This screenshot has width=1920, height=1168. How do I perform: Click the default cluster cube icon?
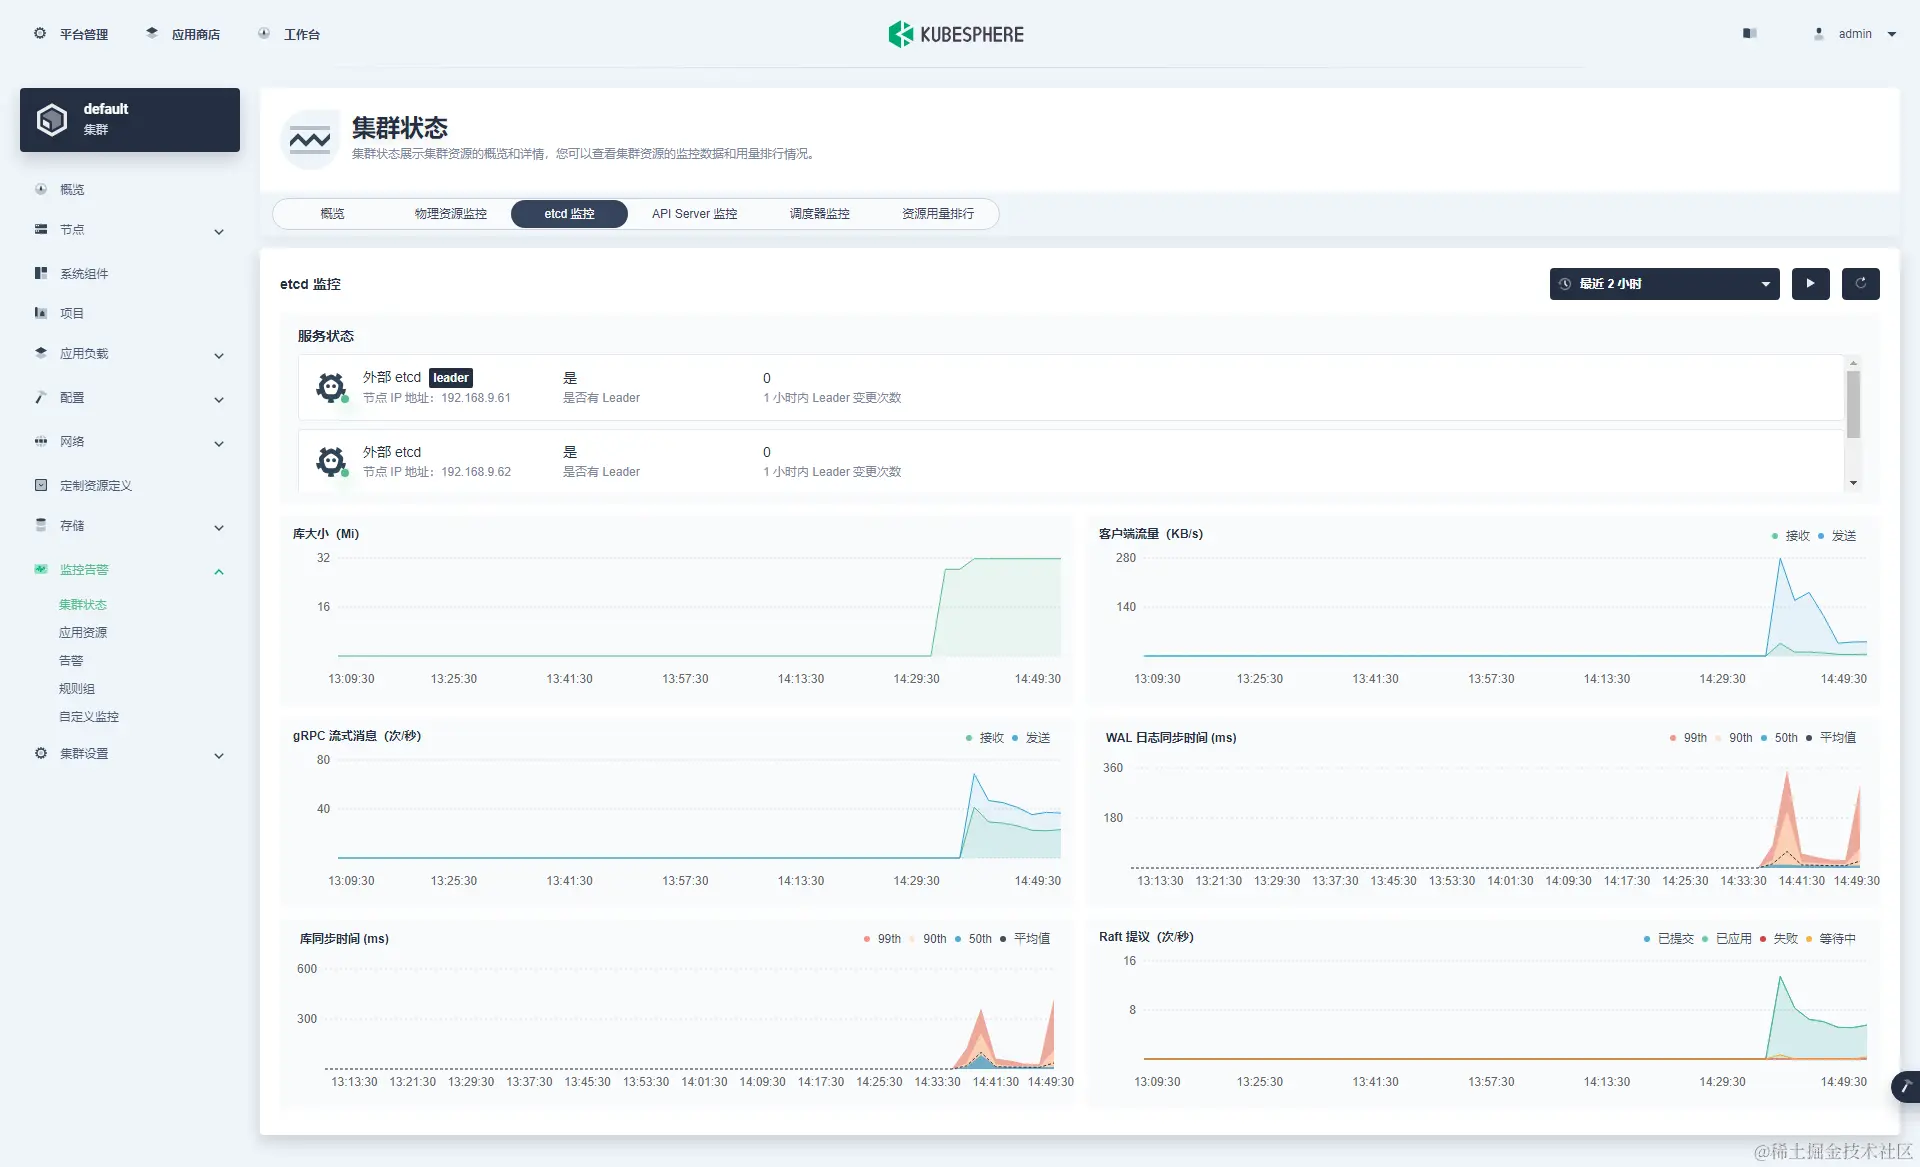tap(52, 120)
